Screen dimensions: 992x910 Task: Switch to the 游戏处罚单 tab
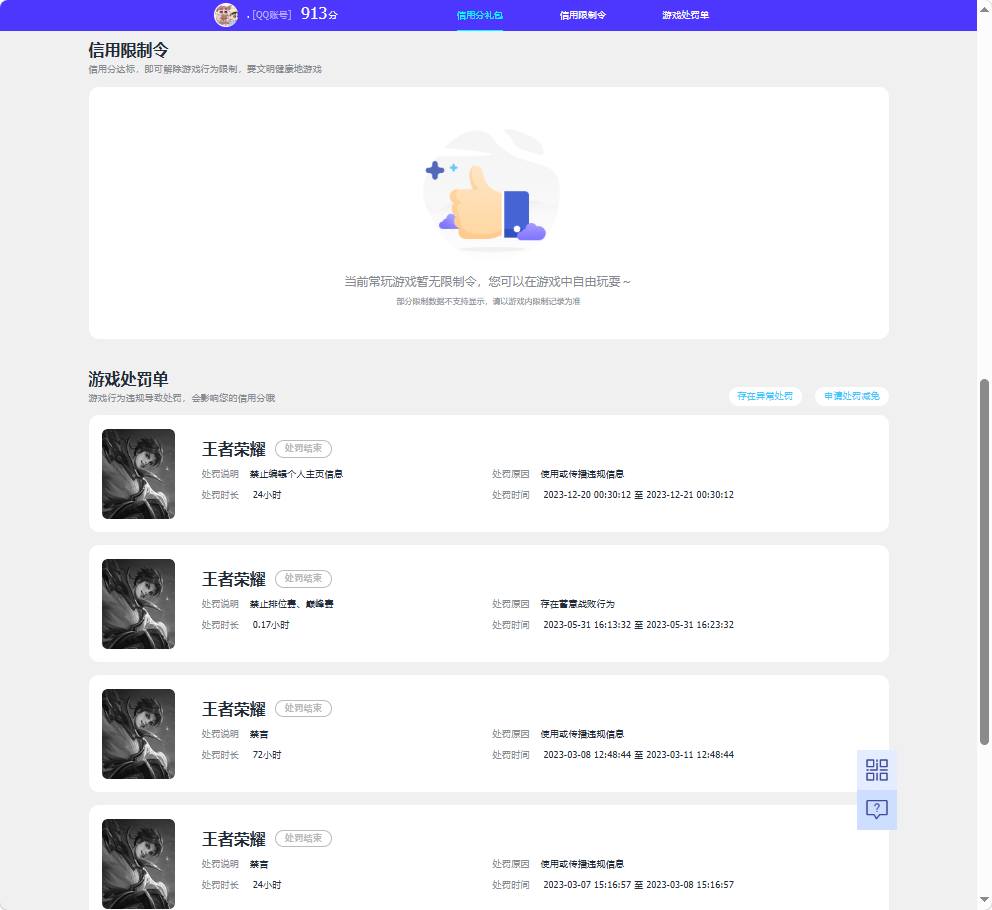point(685,15)
